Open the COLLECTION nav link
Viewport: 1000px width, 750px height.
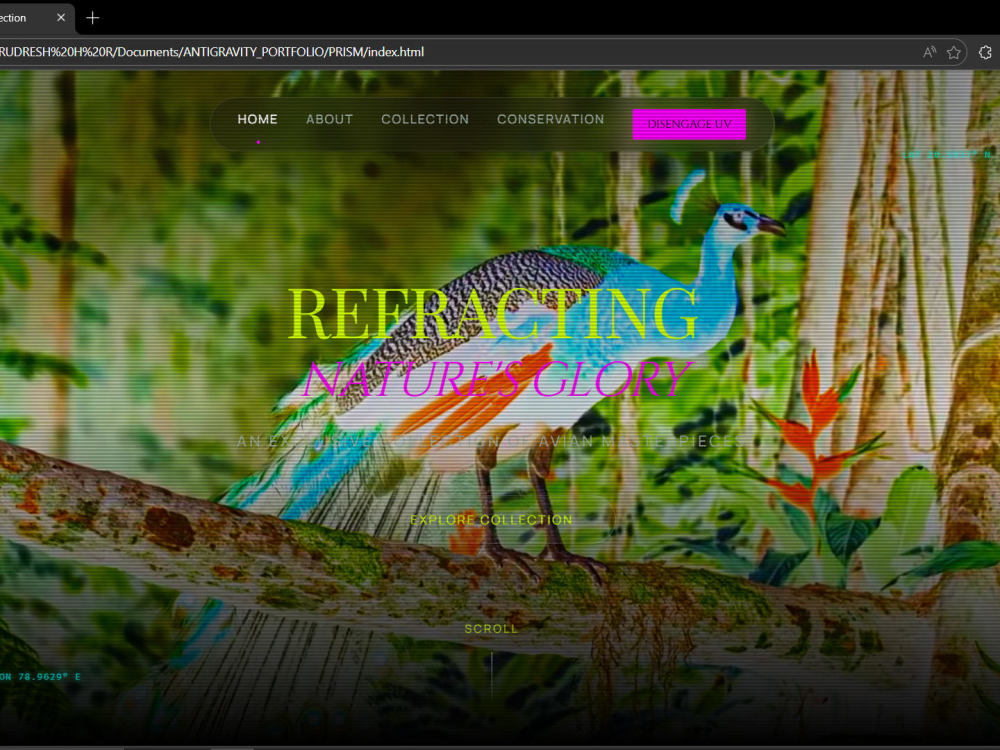425,119
